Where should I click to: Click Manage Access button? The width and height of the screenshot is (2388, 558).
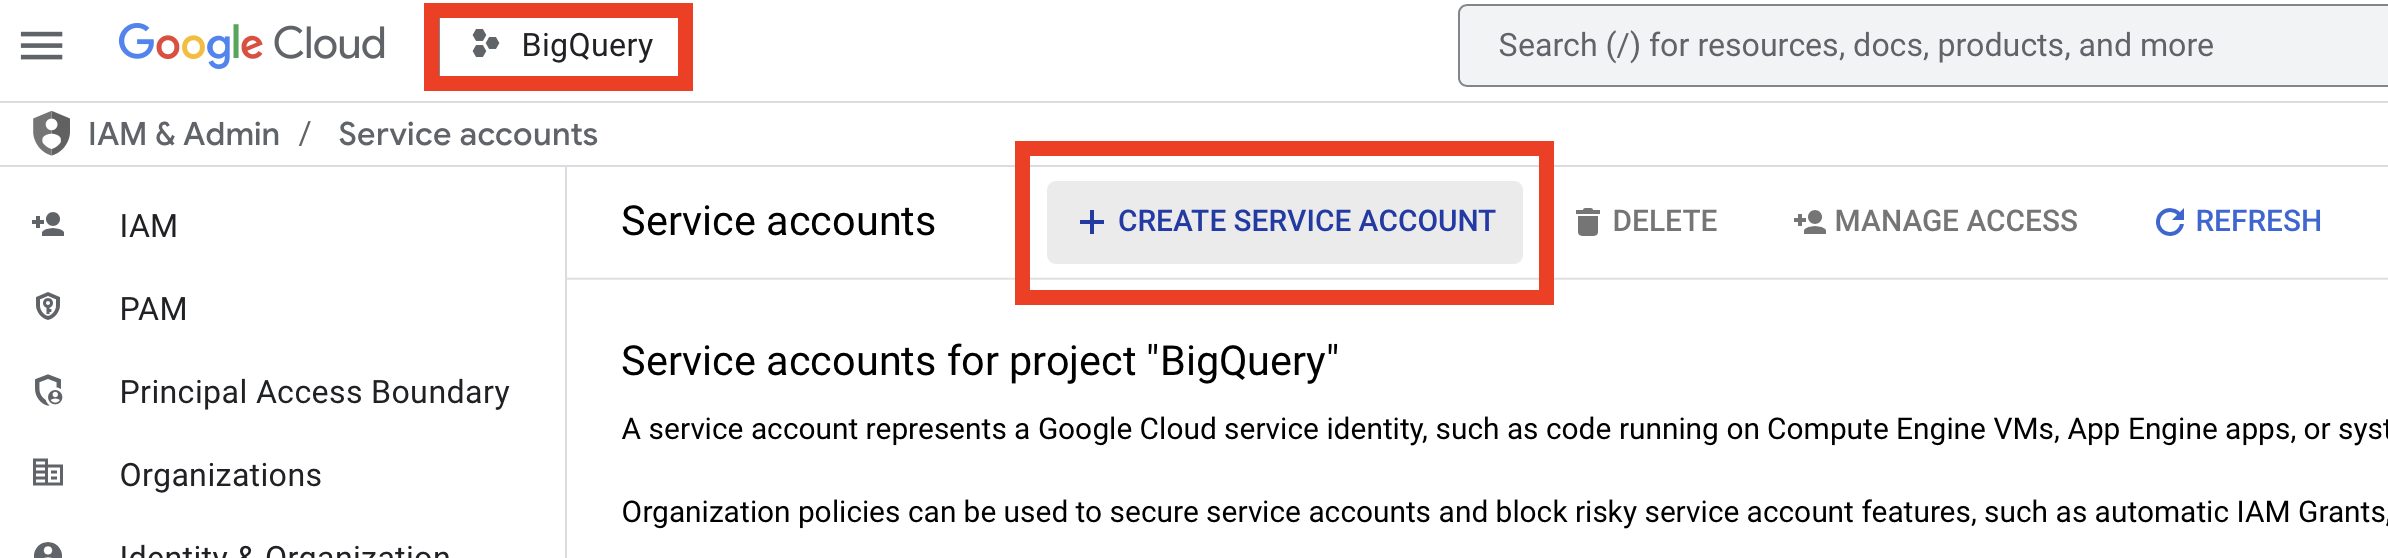[x=1936, y=221]
